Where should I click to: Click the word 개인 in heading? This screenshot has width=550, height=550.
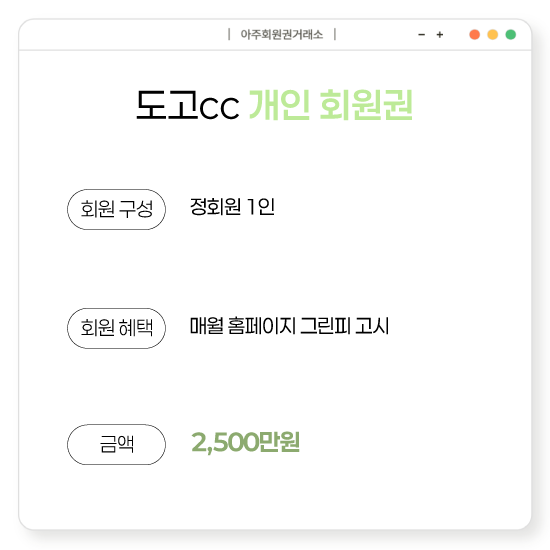(279, 105)
